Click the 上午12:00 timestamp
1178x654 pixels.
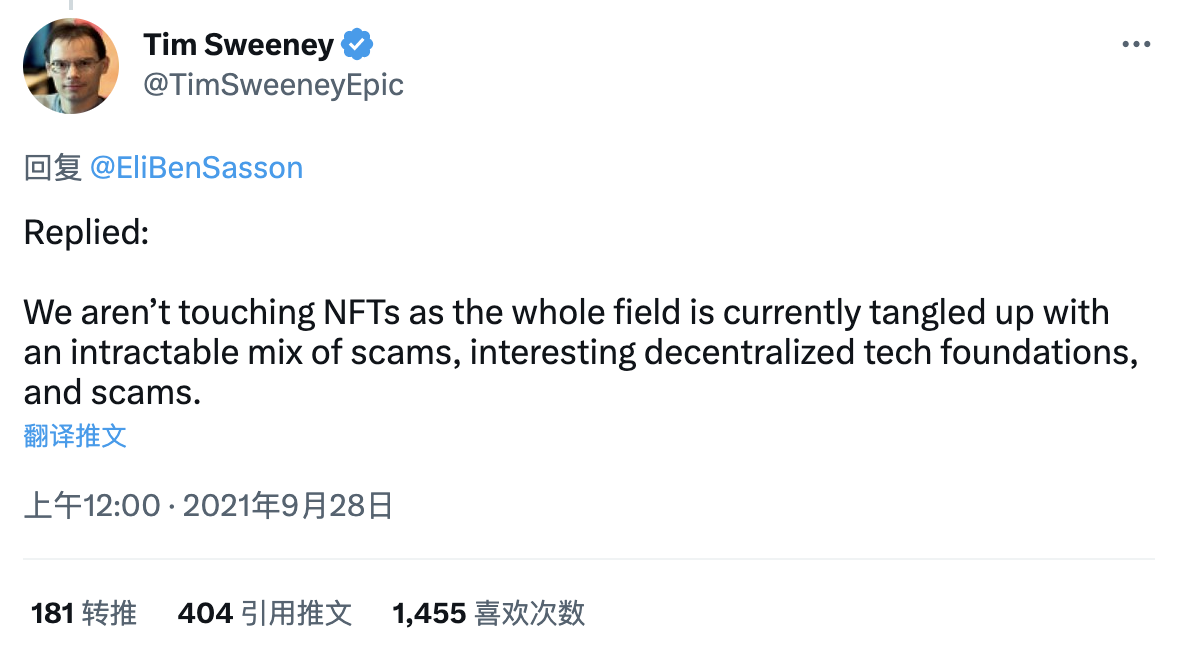pos(92,505)
